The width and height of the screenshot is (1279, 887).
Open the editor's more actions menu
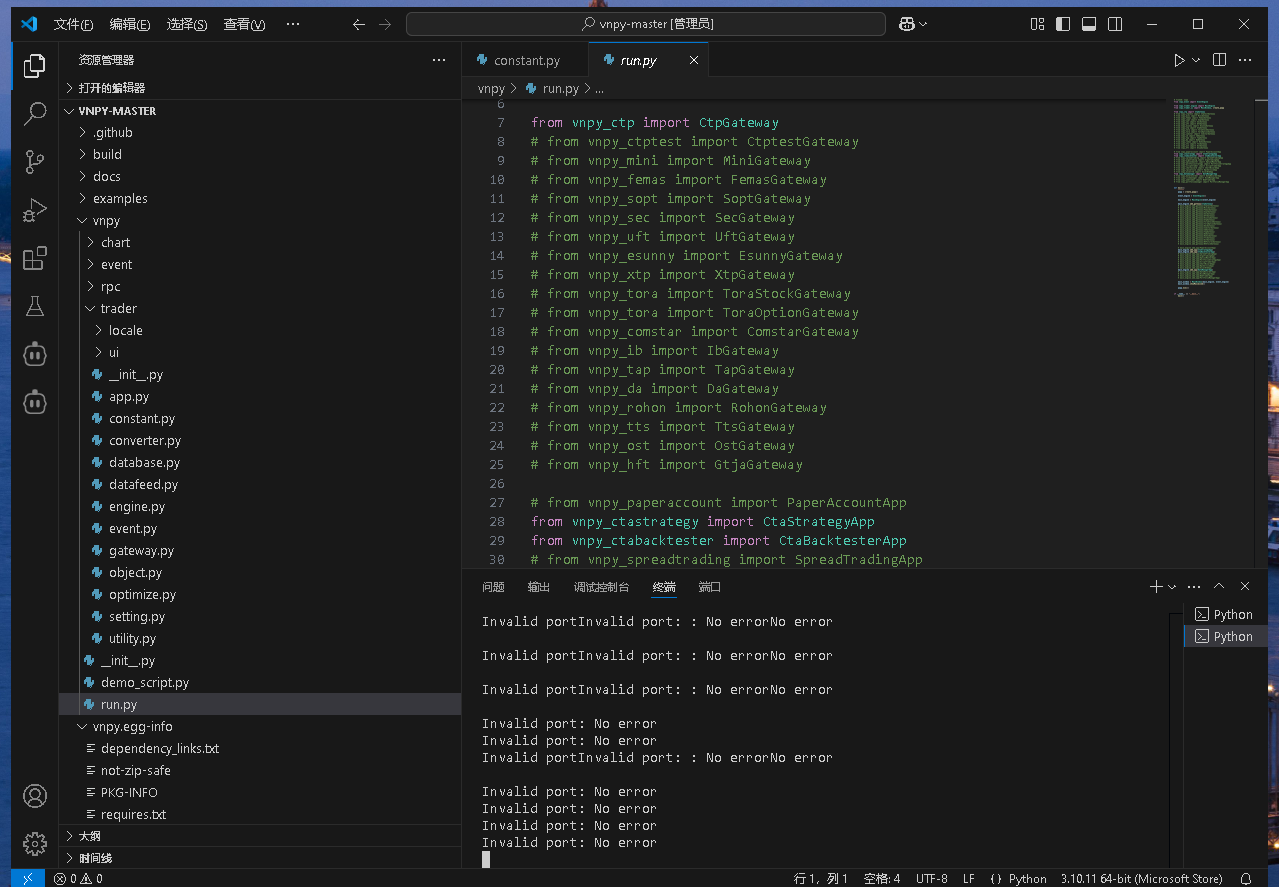1245,60
